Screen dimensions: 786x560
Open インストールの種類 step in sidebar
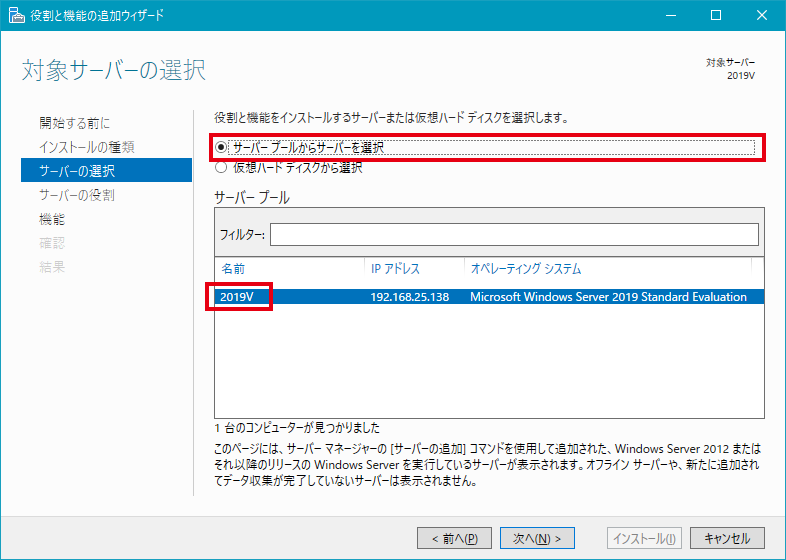coord(87,147)
